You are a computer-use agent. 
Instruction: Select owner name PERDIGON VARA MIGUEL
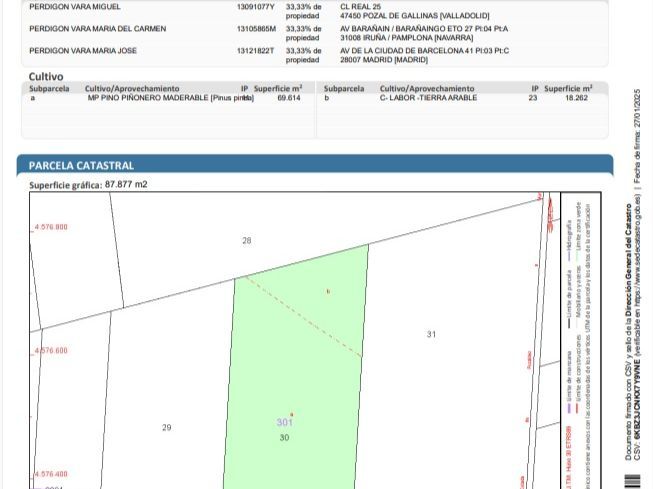coord(75,7)
